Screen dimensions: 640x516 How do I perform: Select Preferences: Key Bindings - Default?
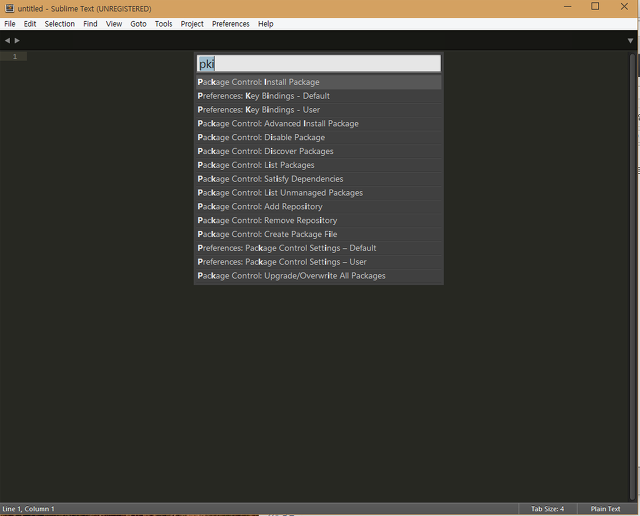pyautogui.click(x=319, y=96)
